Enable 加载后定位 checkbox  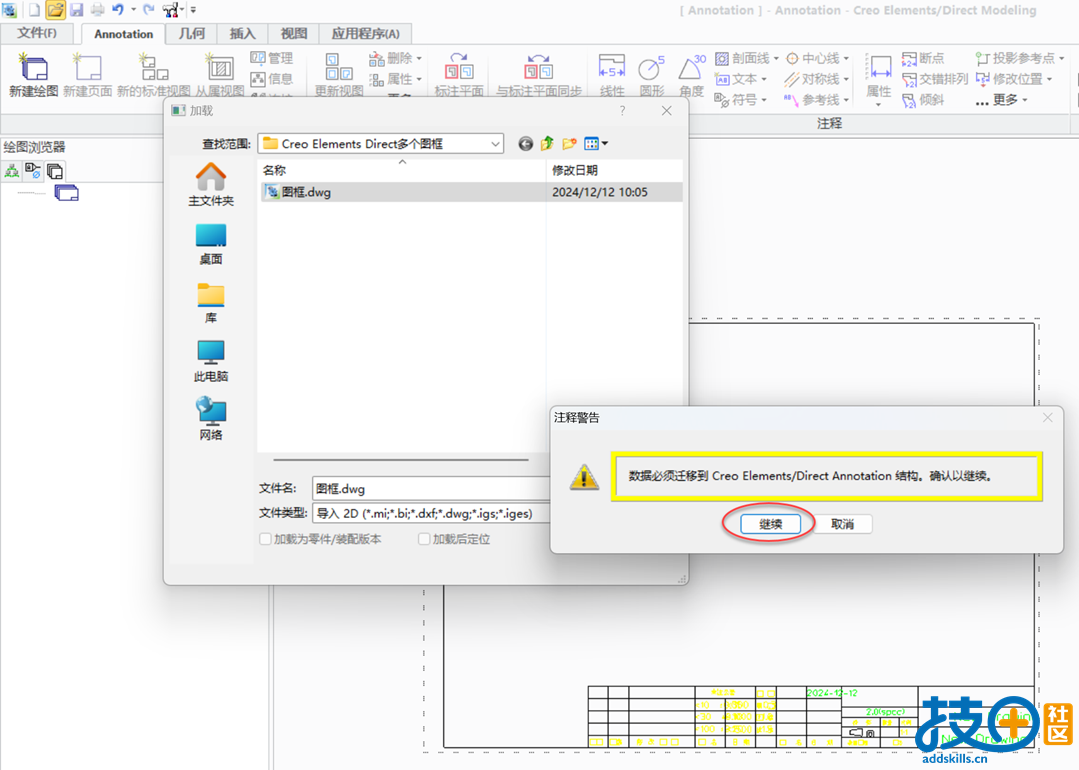(424, 539)
